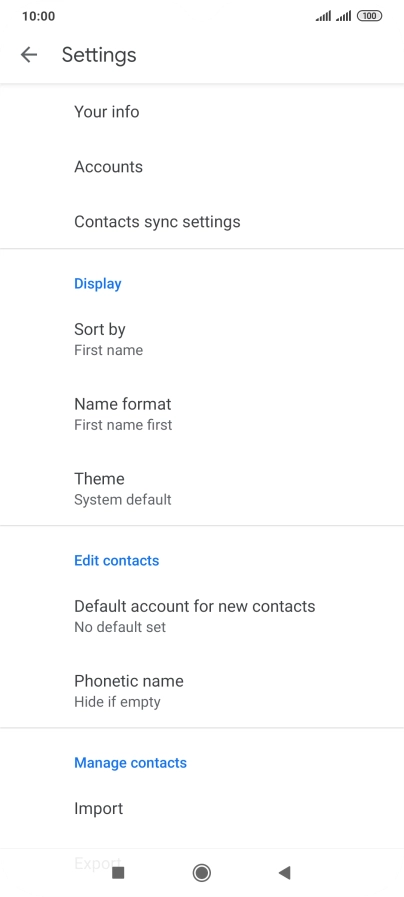Tap the Settings title text
The image size is (404, 897).
[x=99, y=55]
